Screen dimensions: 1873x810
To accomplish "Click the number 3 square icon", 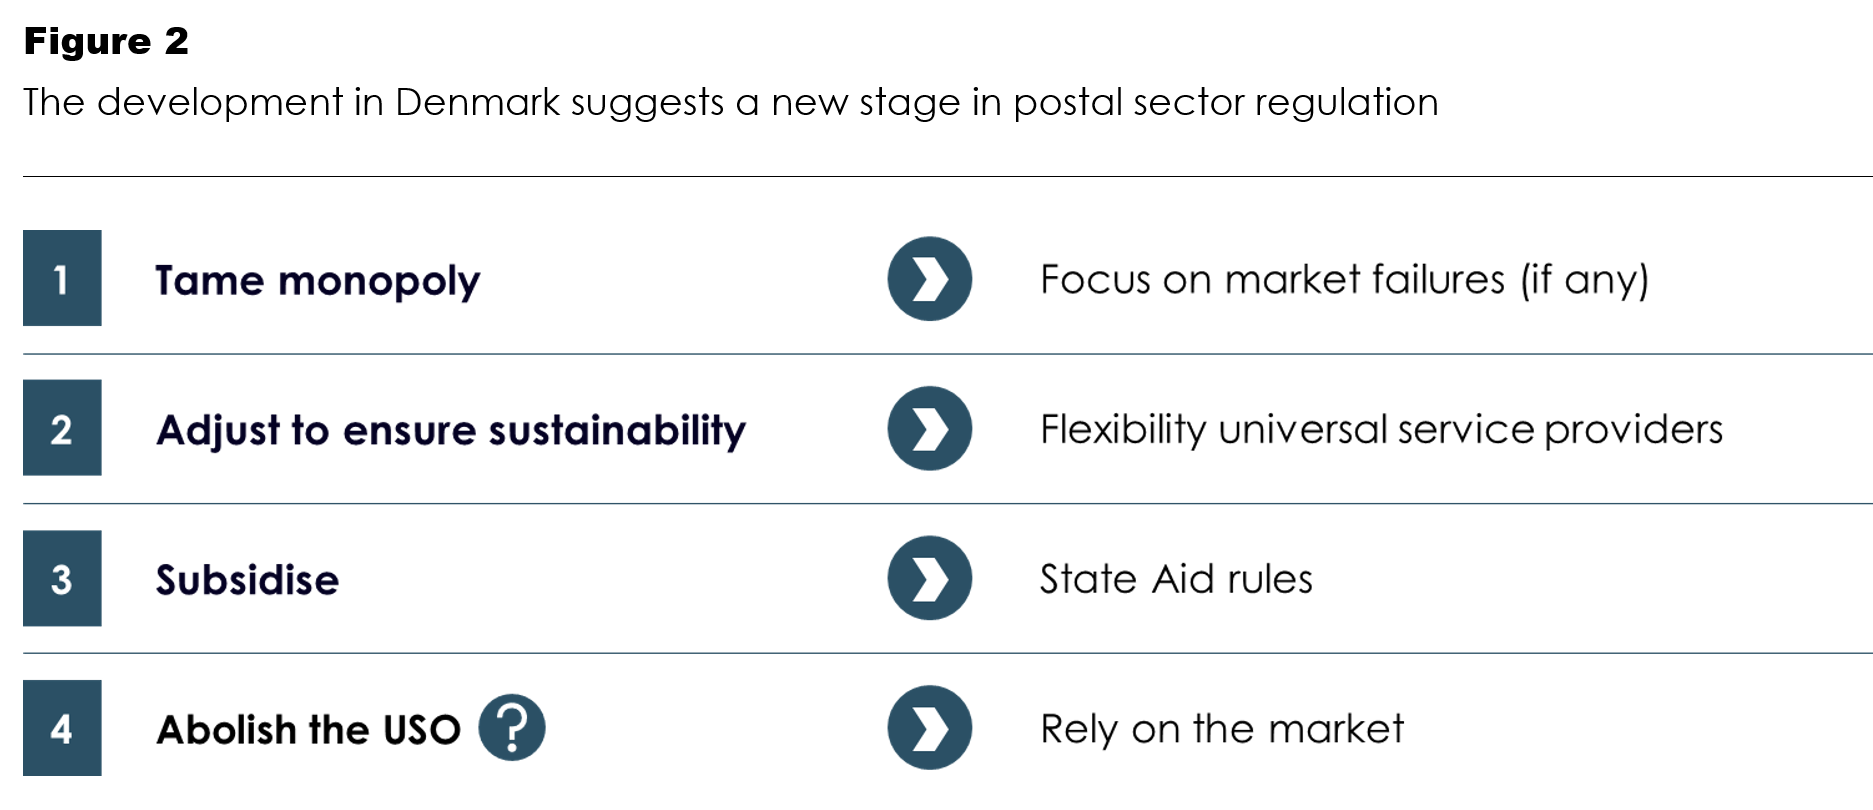I will coord(62,578).
